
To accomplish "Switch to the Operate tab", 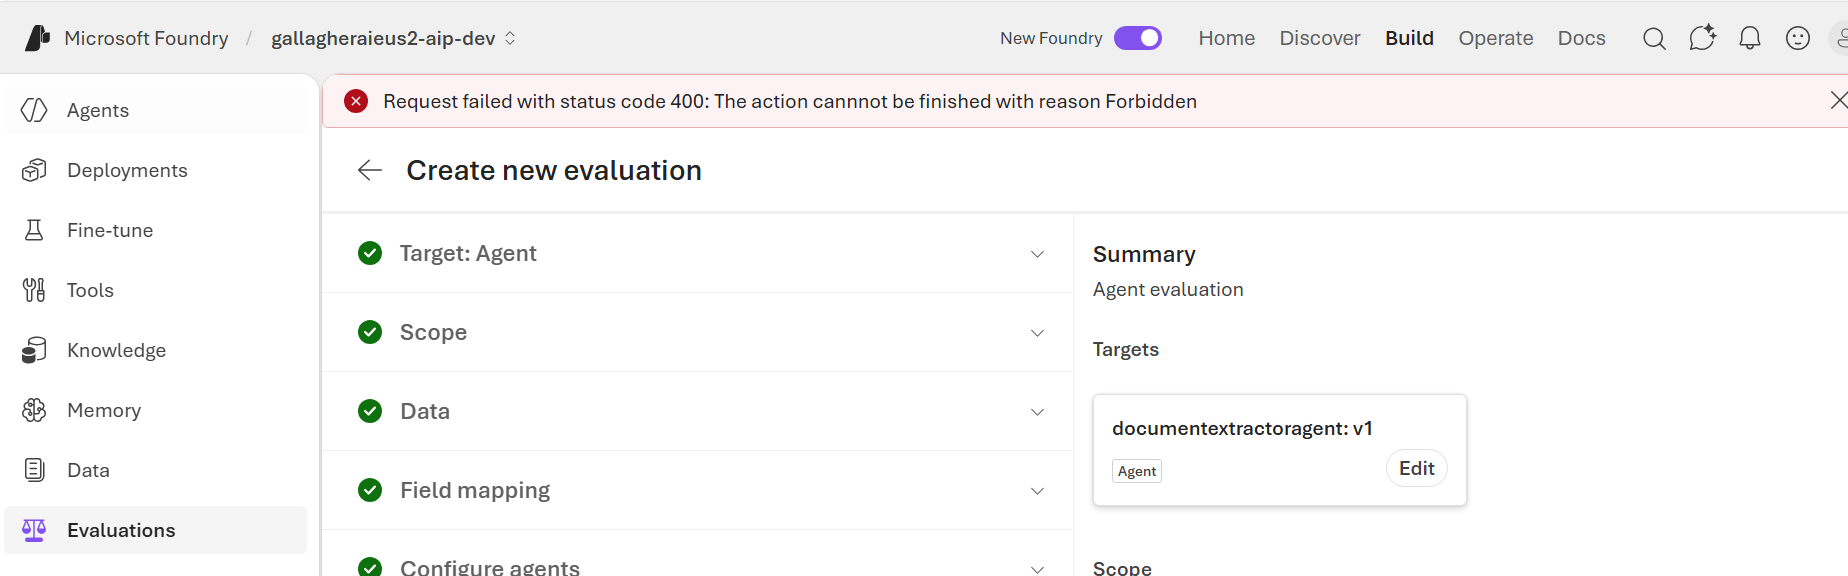I will tap(1495, 38).
